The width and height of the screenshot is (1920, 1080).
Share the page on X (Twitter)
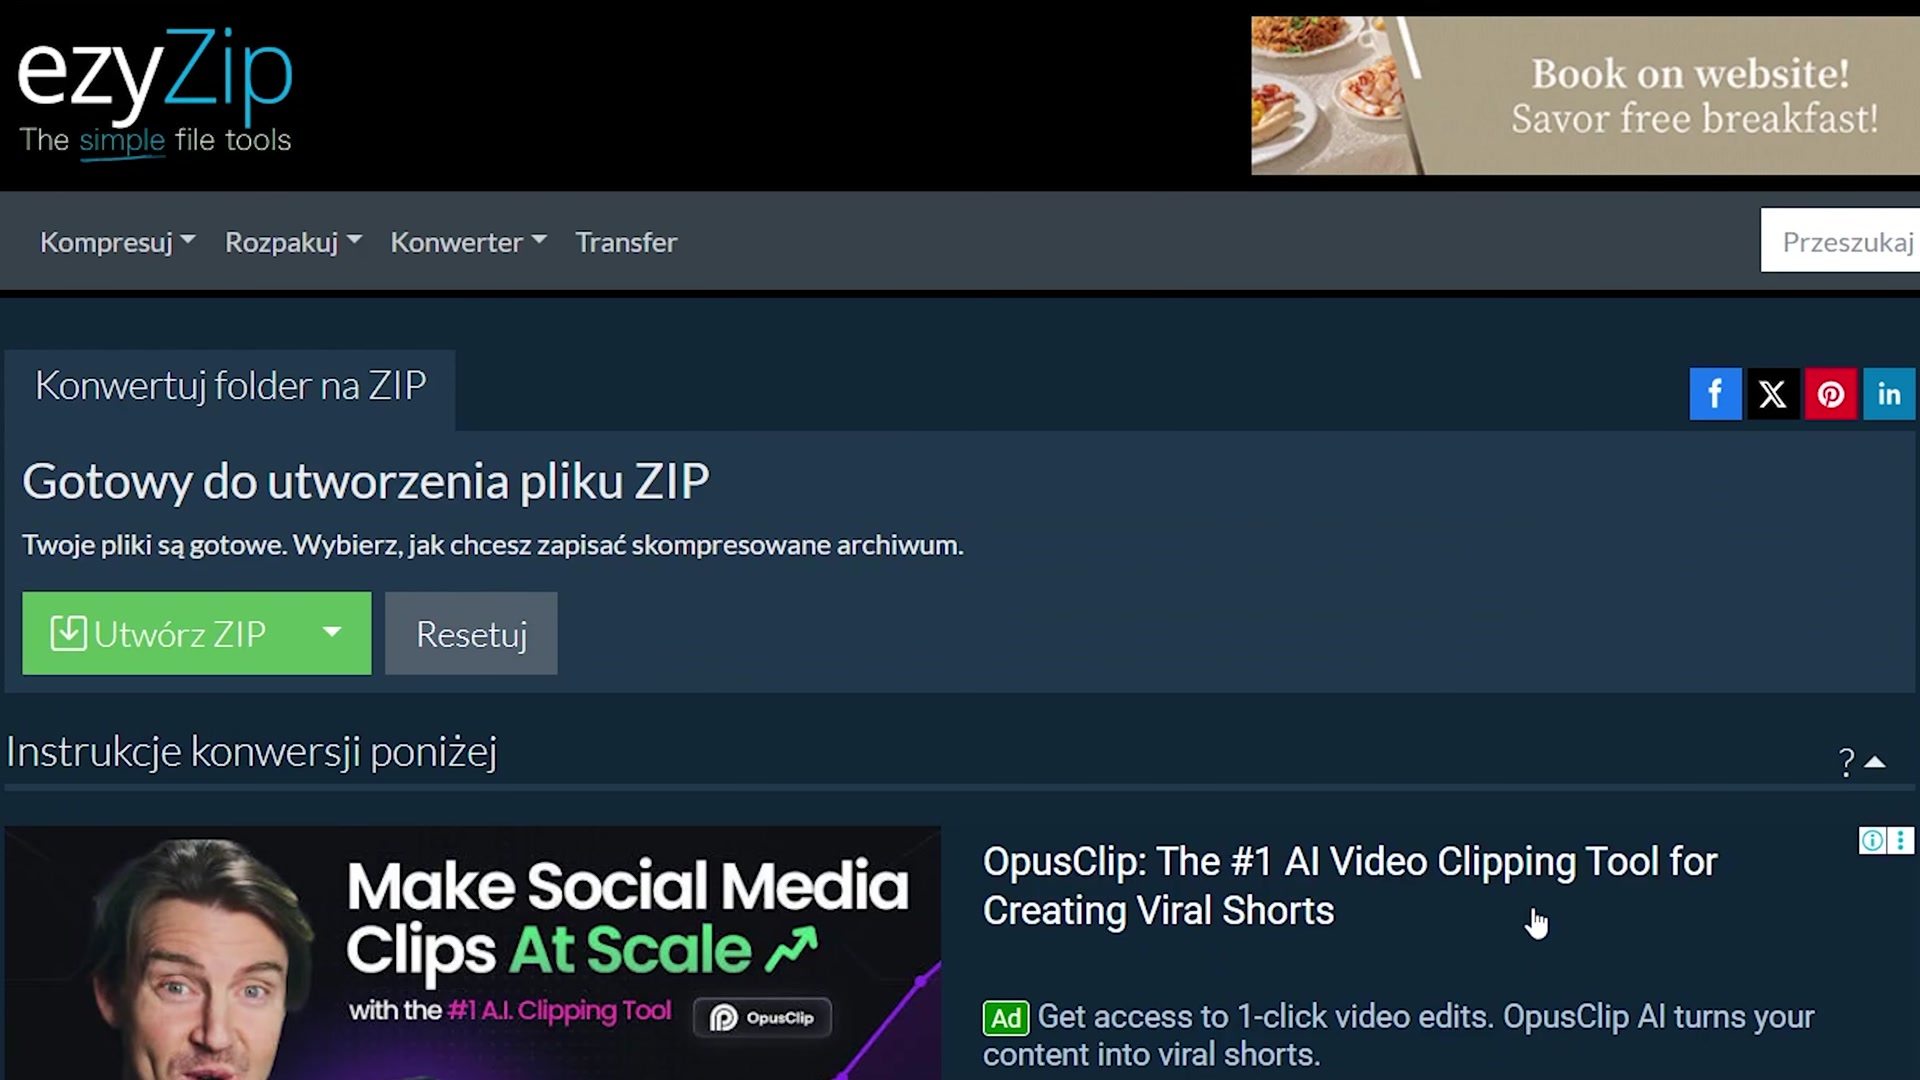coord(1772,393)
